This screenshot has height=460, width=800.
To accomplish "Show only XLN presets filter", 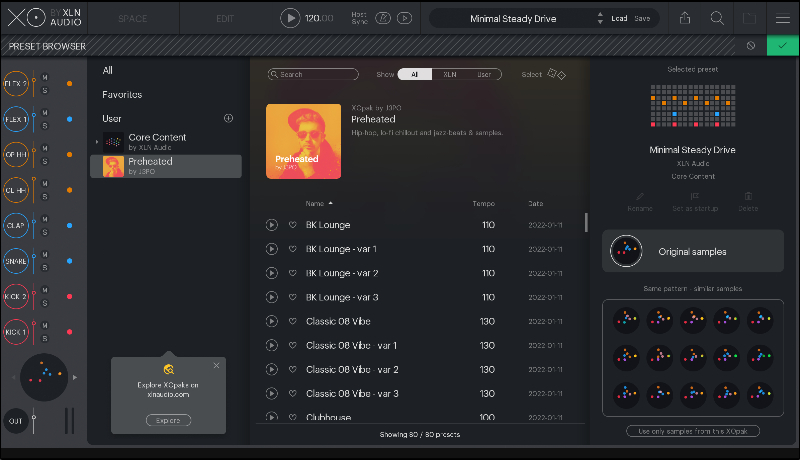I will [449, 74].
